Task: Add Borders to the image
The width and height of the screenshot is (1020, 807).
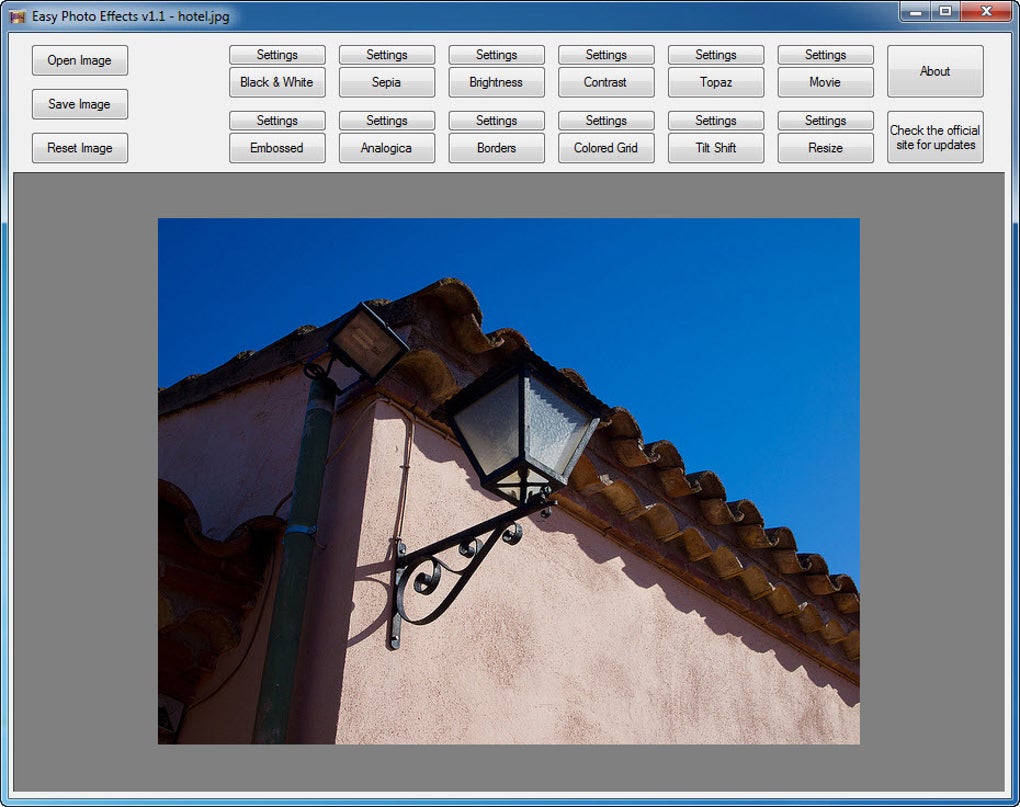Action: (x=496, y=148)
